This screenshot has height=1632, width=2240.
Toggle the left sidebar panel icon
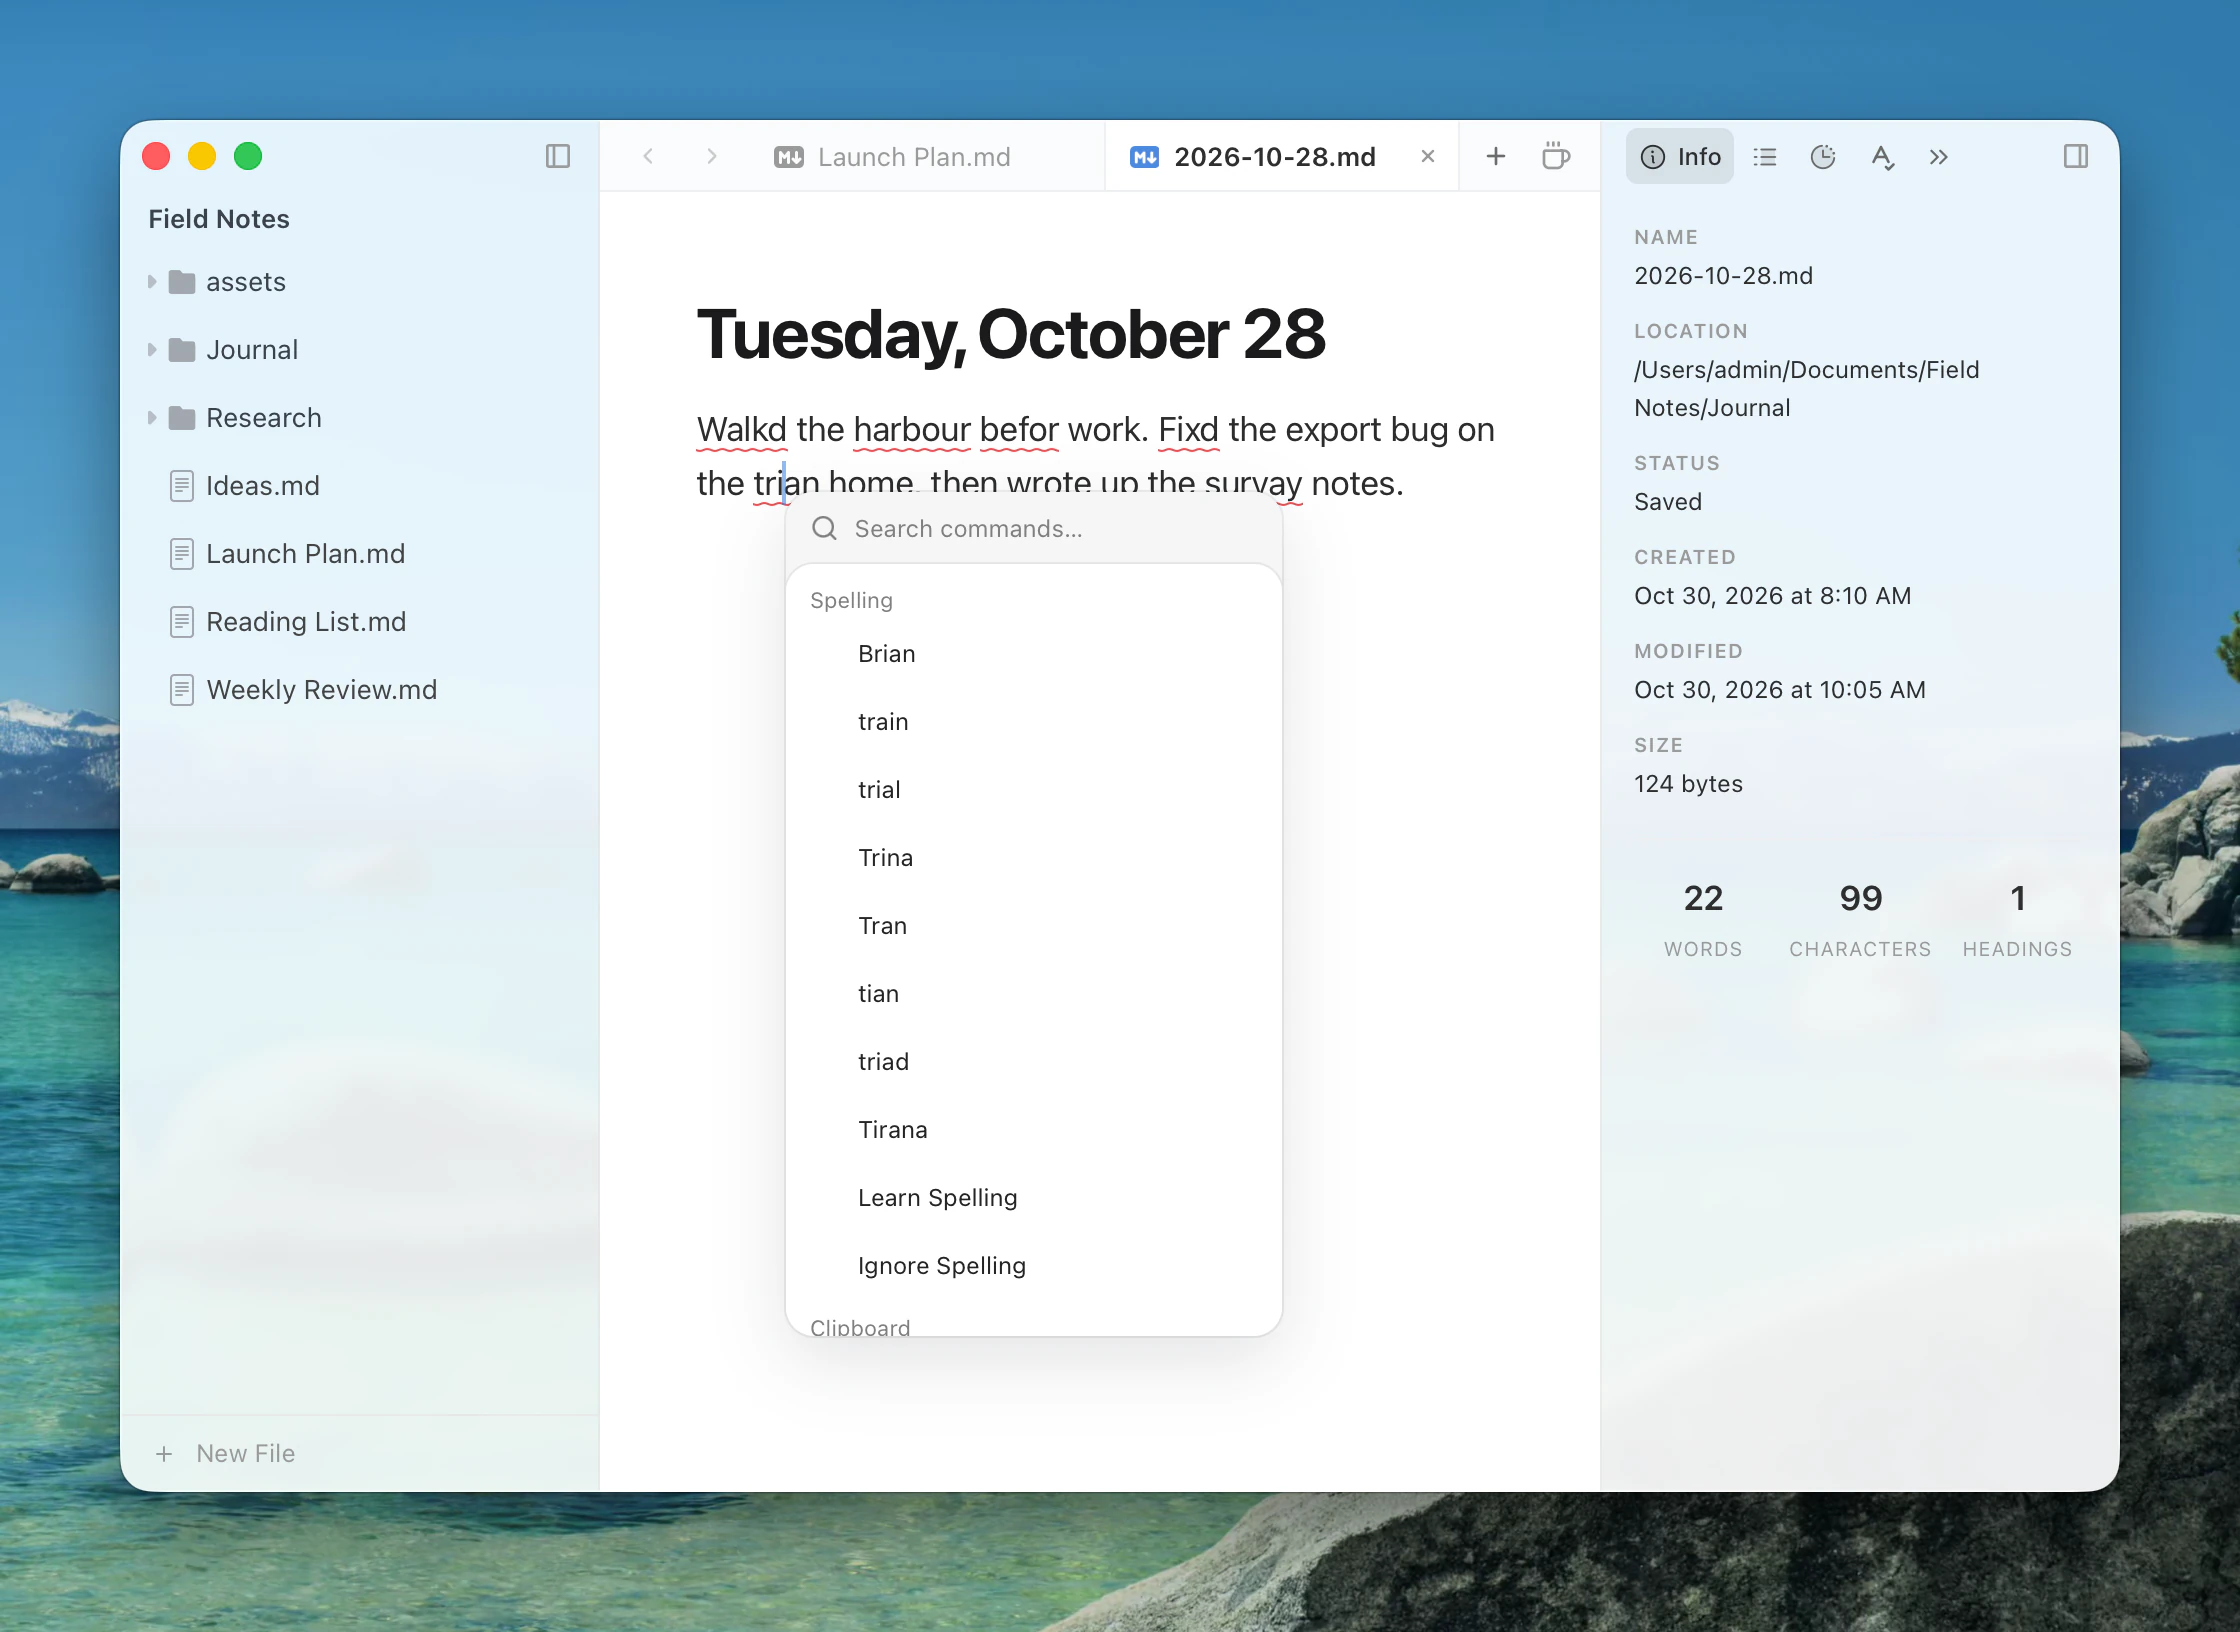558,156
